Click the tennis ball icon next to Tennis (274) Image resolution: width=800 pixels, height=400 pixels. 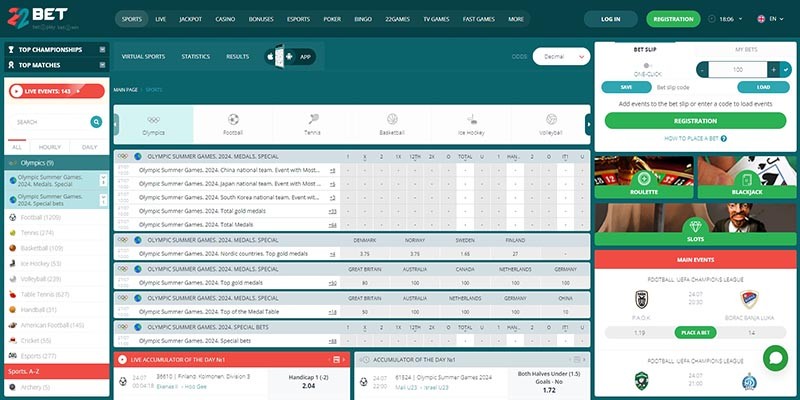[x=13, y=233]
